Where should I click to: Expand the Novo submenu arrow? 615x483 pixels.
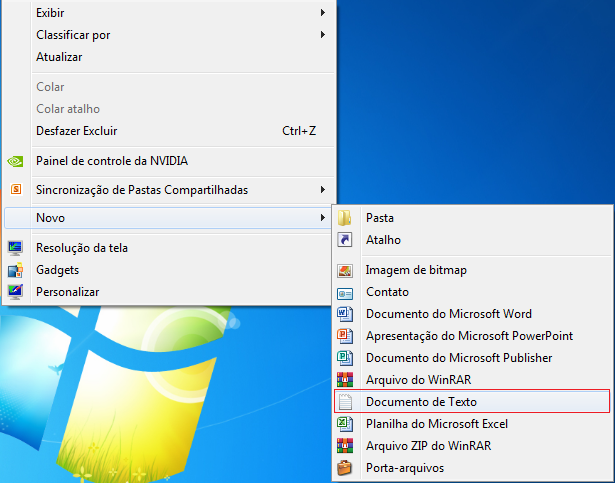(x=322, y=217)
